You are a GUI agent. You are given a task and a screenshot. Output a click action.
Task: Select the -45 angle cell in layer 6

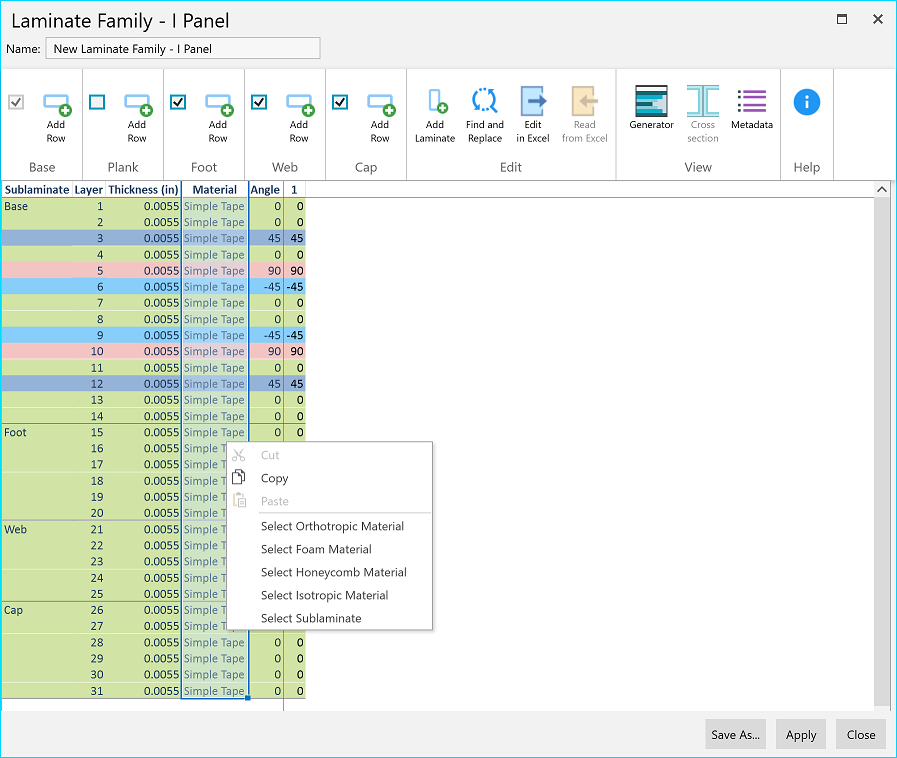coord(267,287)
